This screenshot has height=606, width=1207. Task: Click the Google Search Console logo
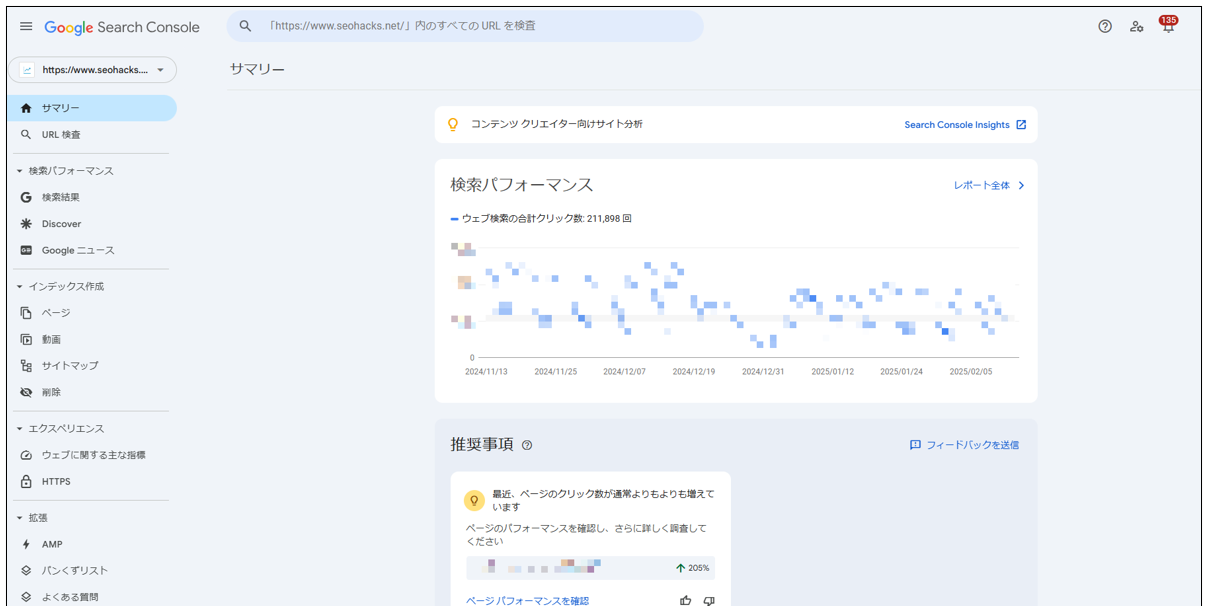pos(122,27)
